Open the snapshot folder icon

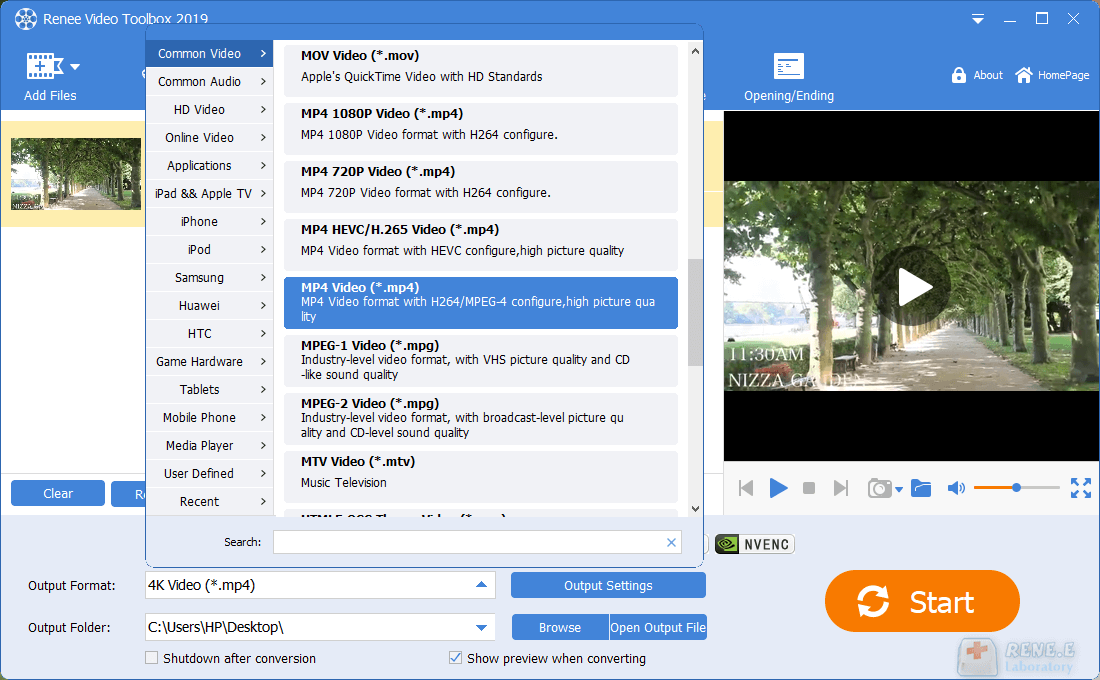(921, 488)
